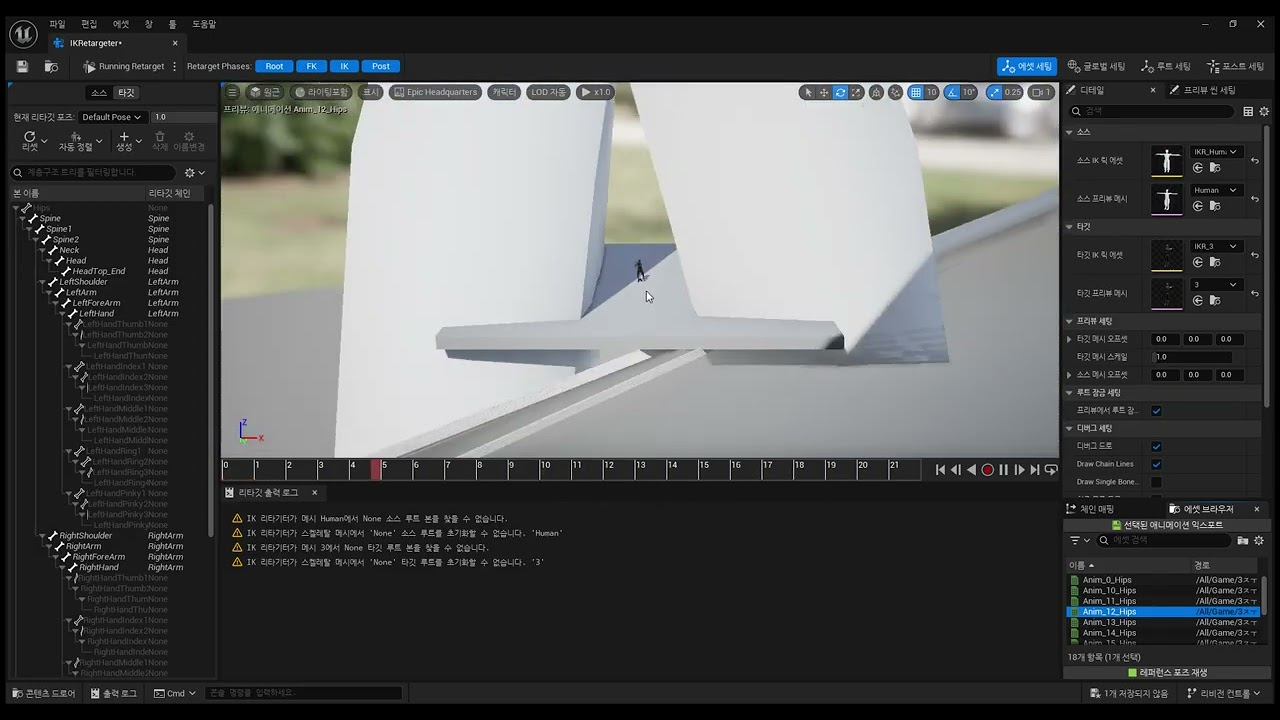Use selected asset arrow for source IK rig
The image size is (1280, 720).
pos(1198,168)
